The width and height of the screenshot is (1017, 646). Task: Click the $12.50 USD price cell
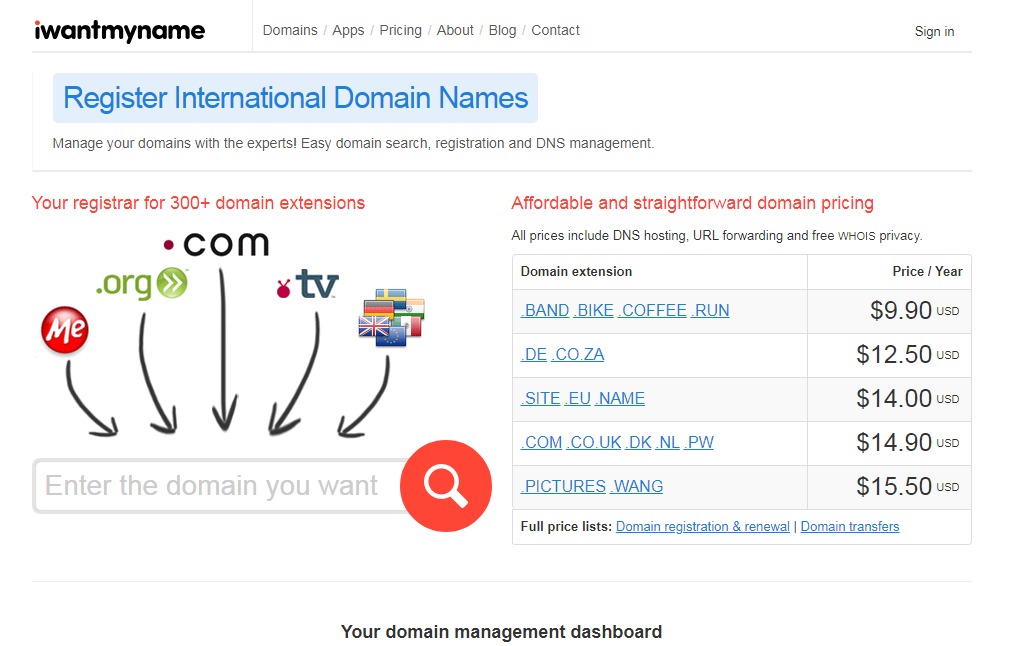pos(889,355)
